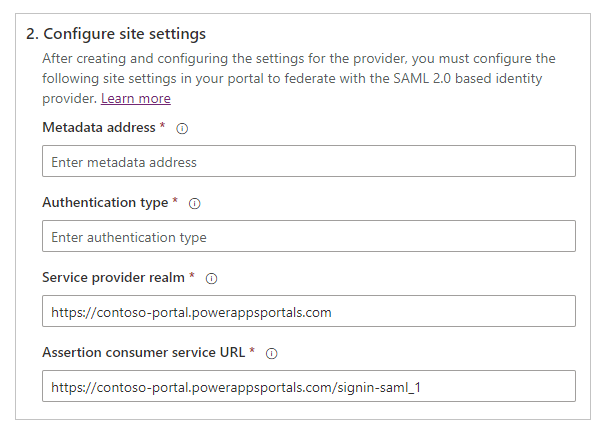This screenshot has width=610, height=436.
Task: Click the Authentication type info icon
Action: [x=194, y=203]
